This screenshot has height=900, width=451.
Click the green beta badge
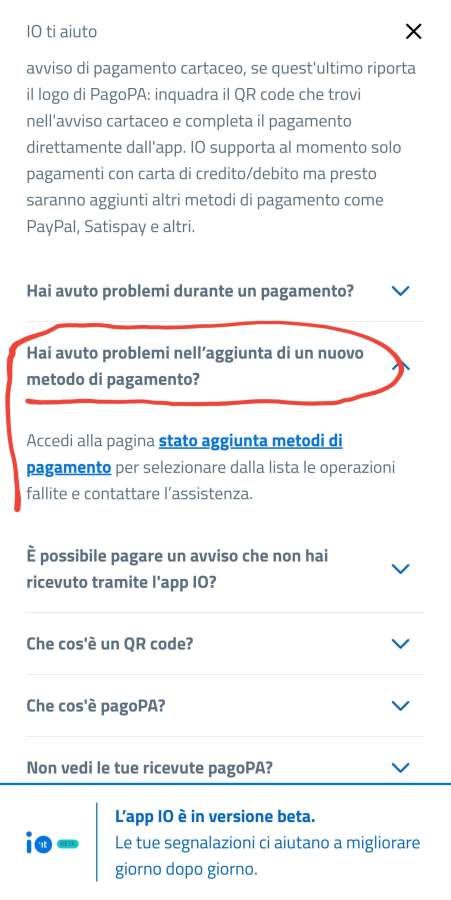[x=68, y=844]
